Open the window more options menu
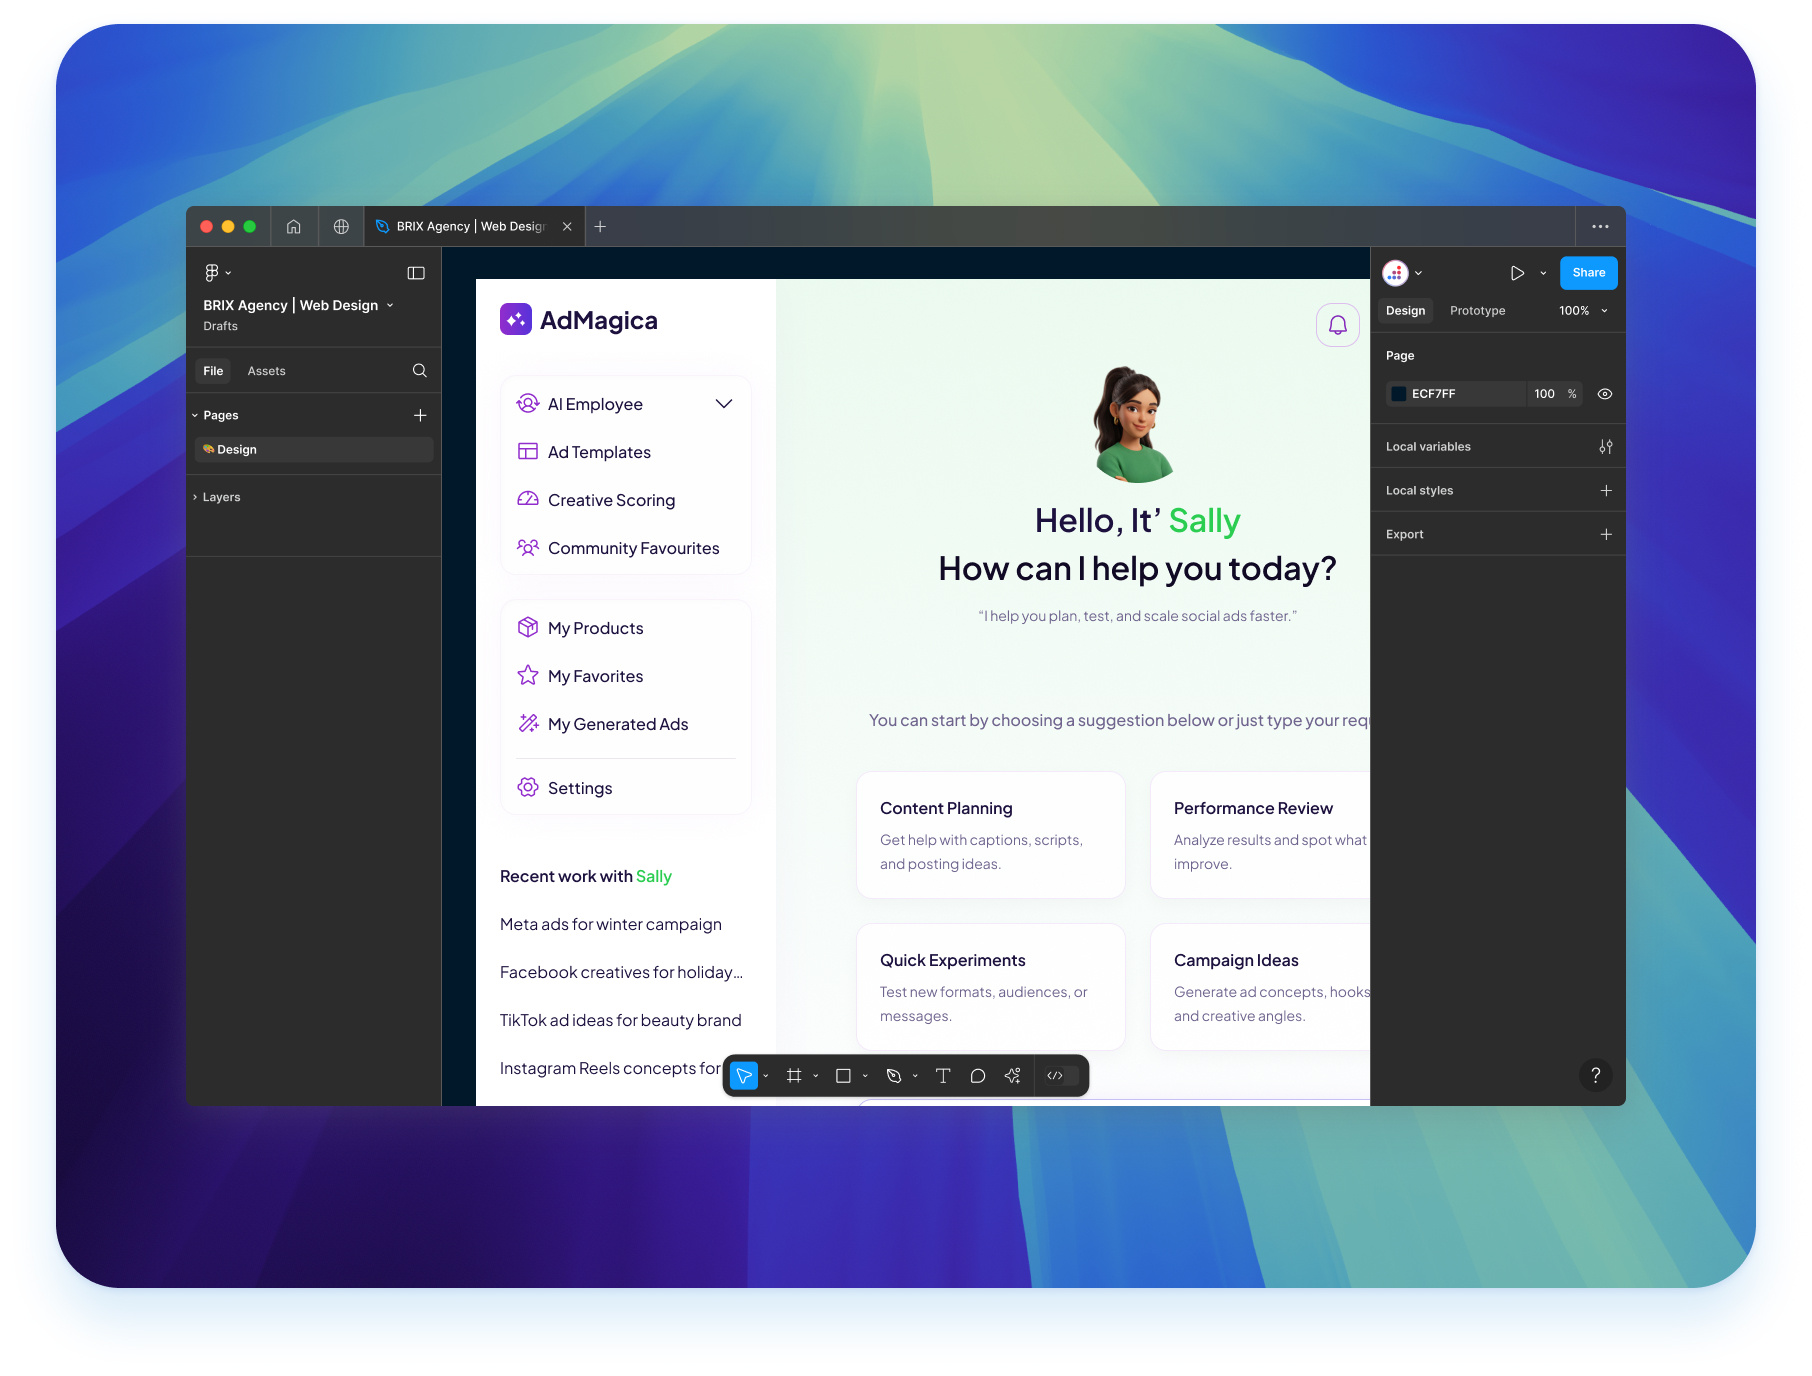 click(1600, 227)
